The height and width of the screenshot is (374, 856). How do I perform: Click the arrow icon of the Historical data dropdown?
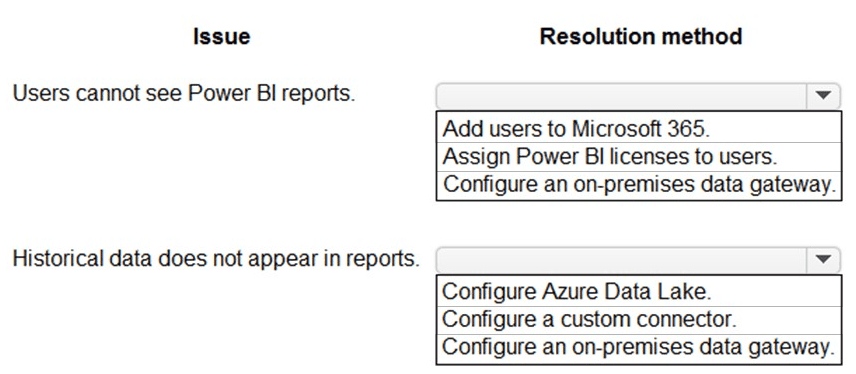pyautogui.click(x=823, y=259)
